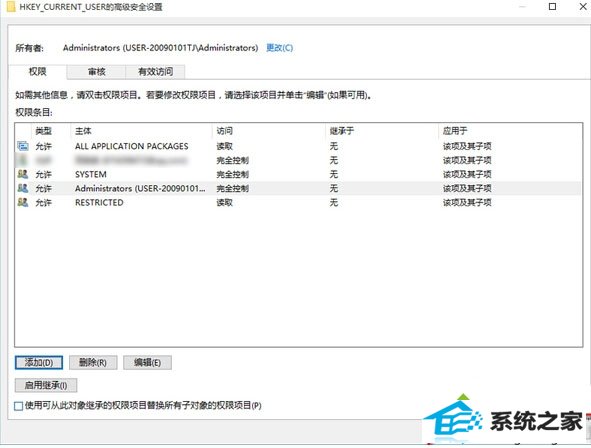
Task: Select the RESTRICTED permission entry row
Action: (x=298, y=202)
